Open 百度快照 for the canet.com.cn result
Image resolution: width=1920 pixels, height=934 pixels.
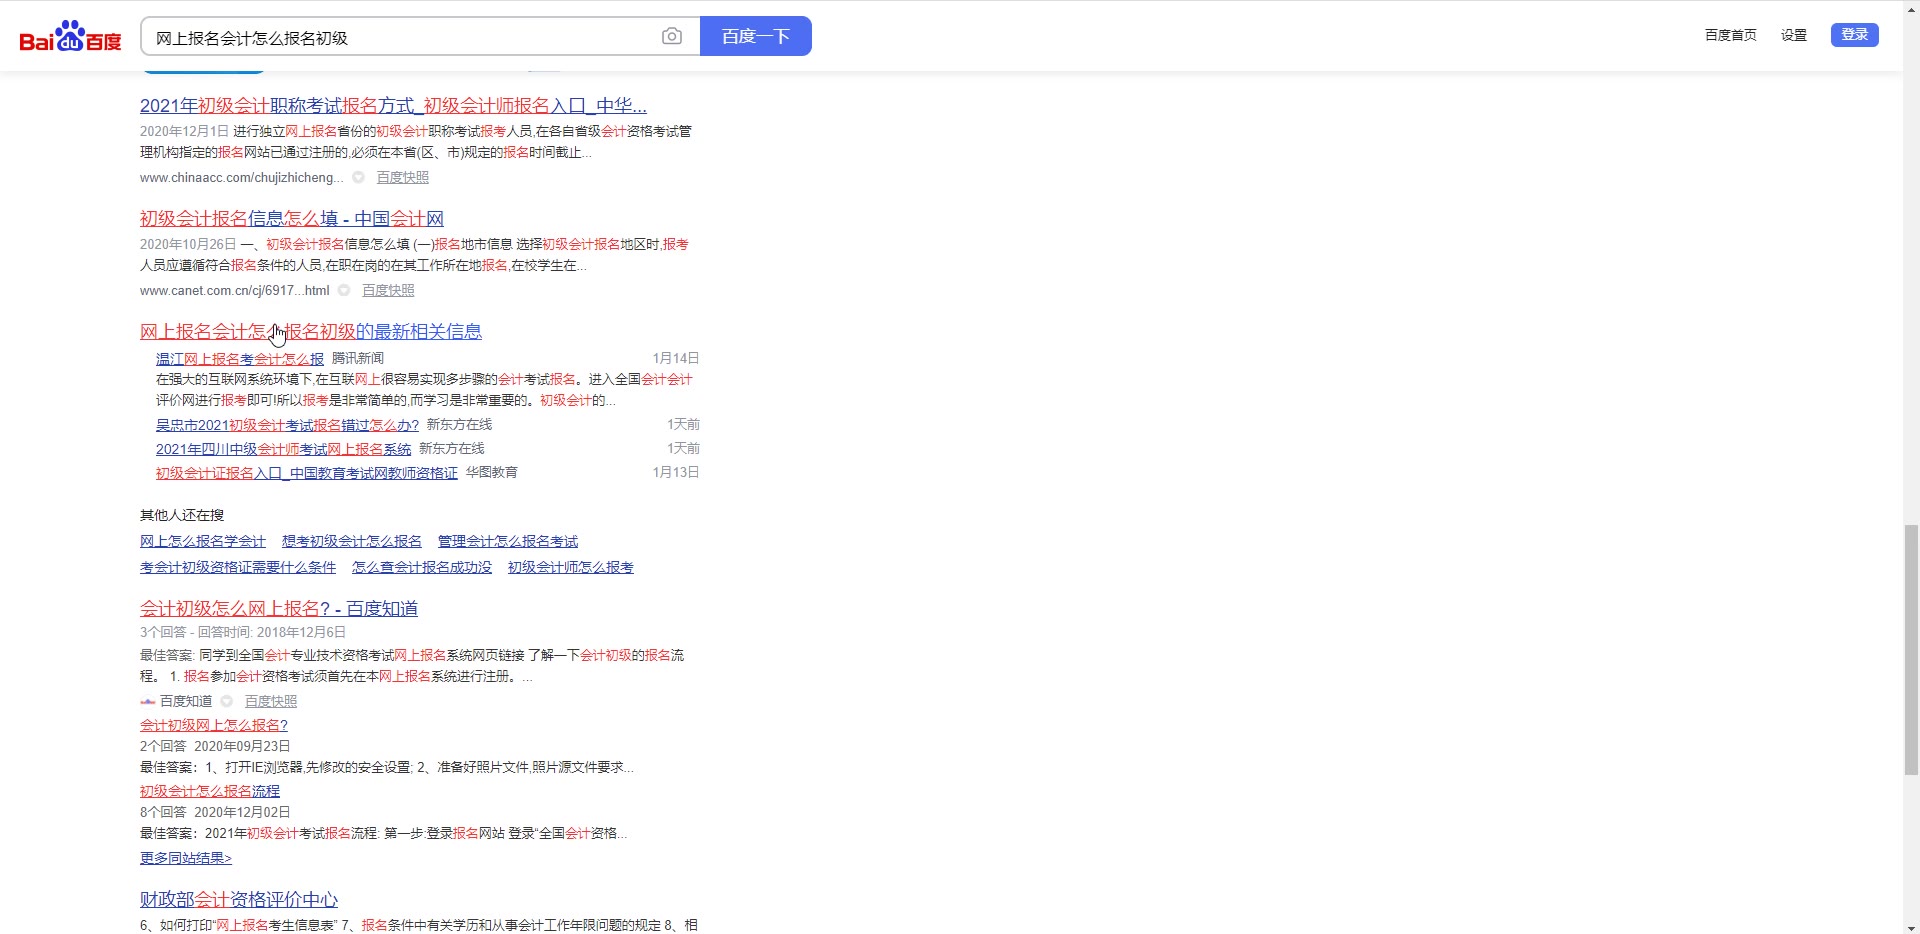388,291
